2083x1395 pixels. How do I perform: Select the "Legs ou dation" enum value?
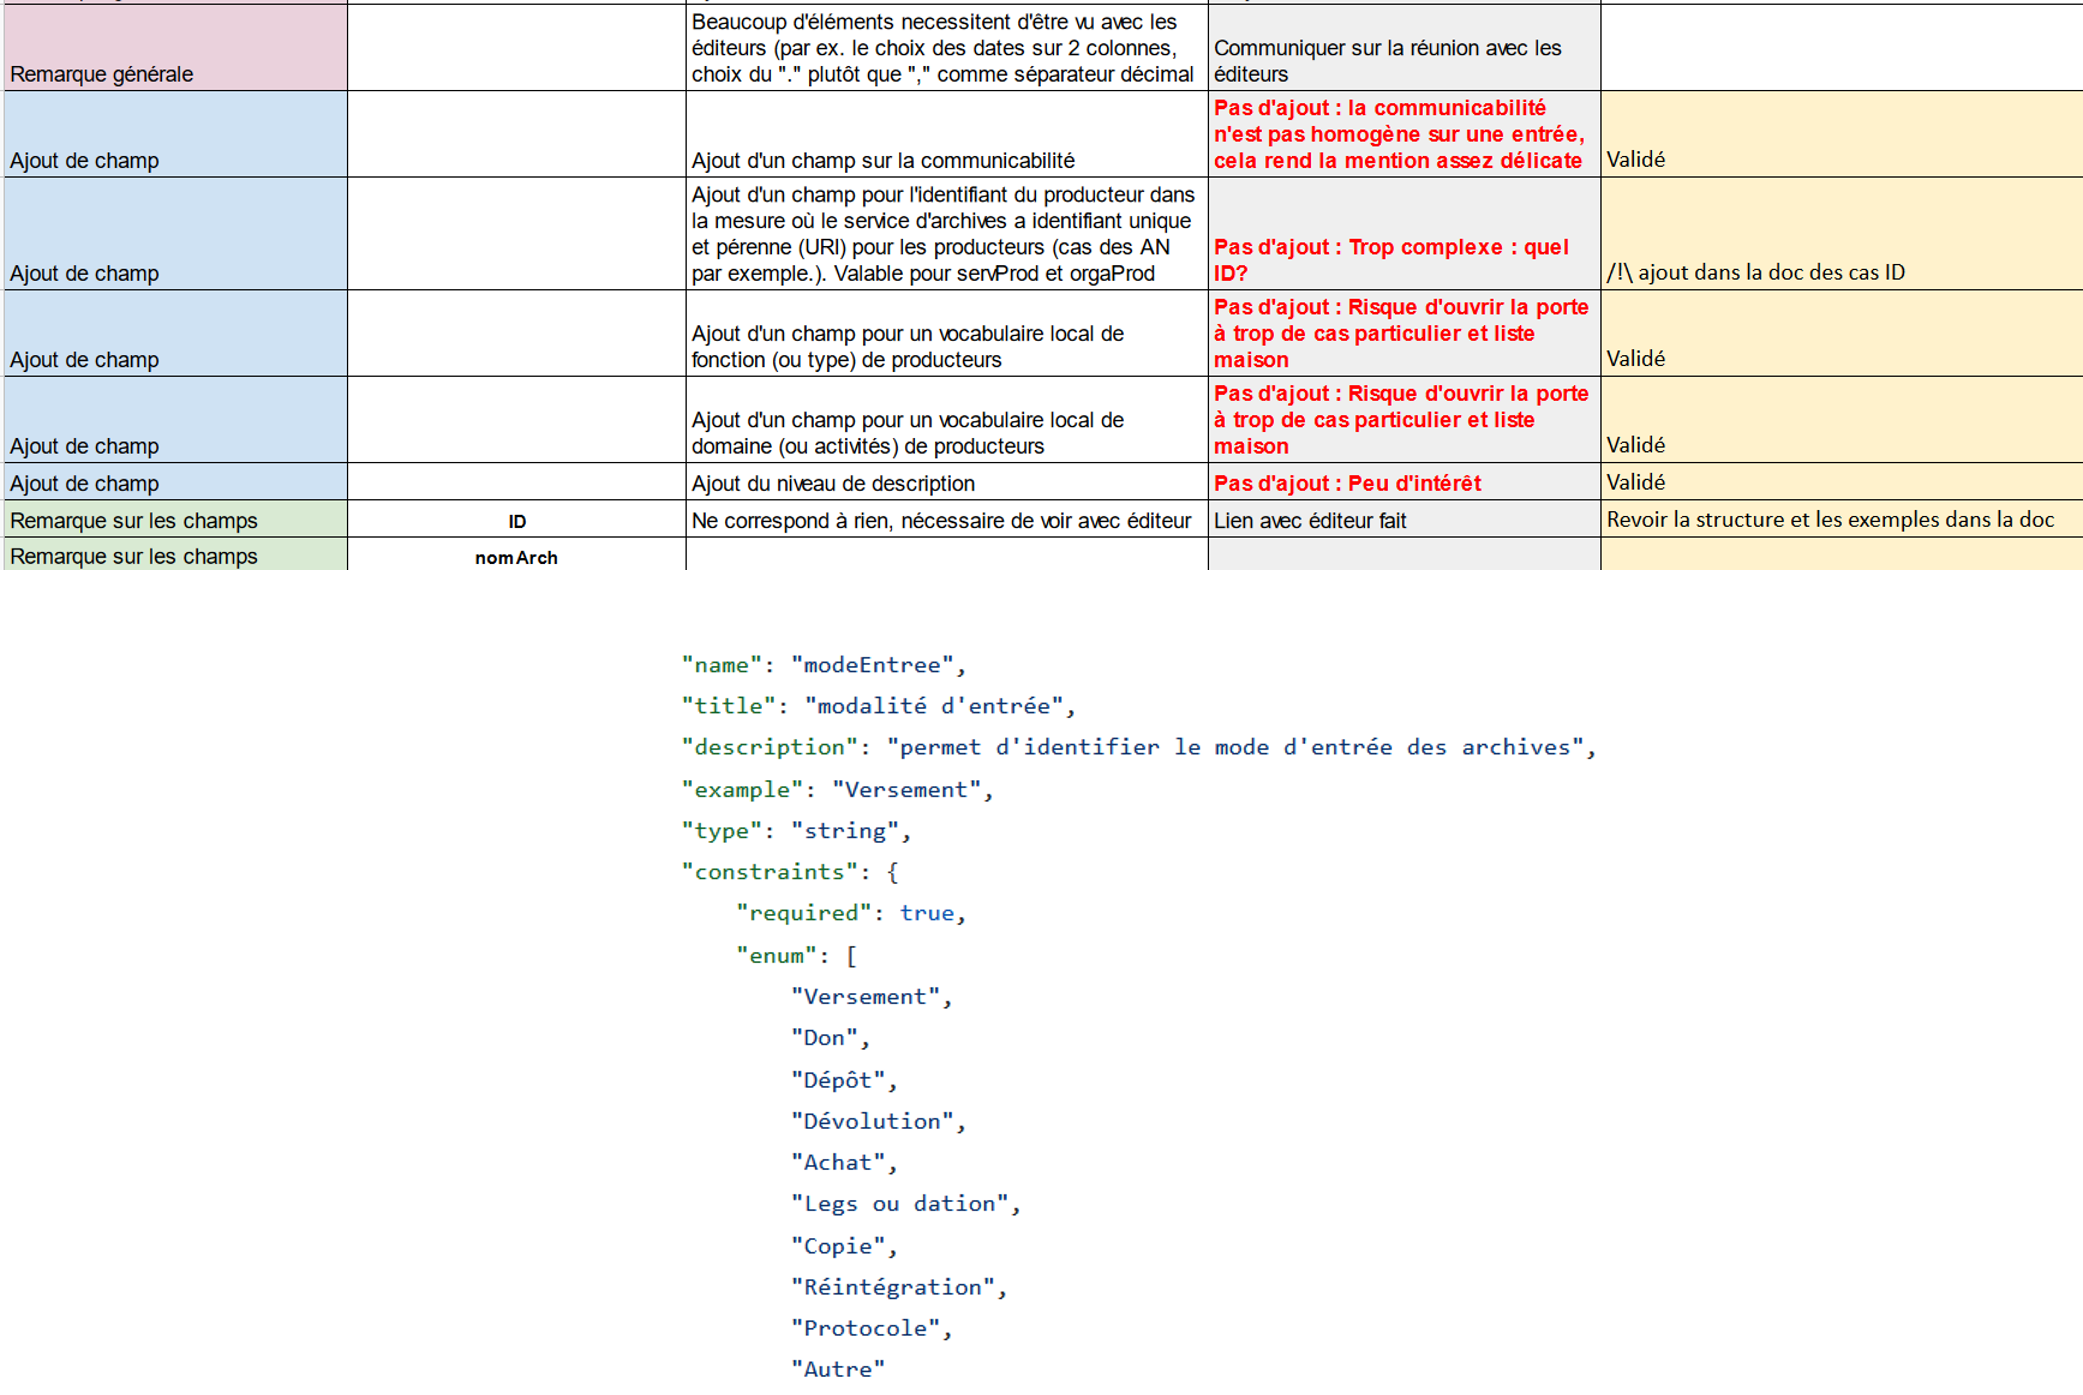(x=905, y=1203)
